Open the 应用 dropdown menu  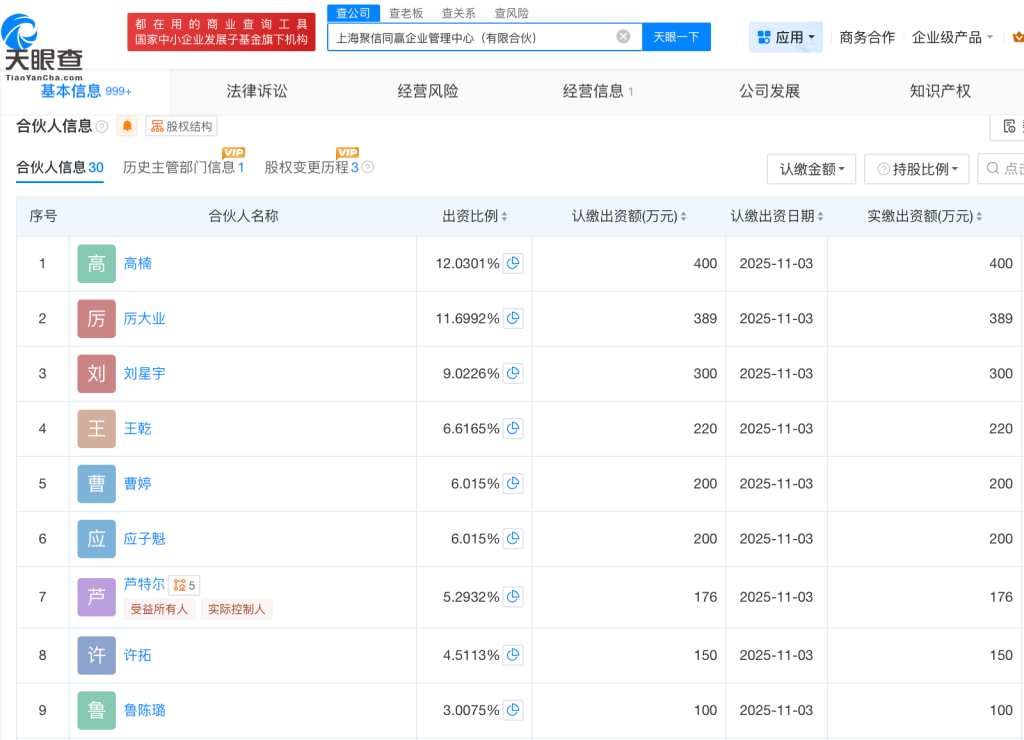point(786,37)
